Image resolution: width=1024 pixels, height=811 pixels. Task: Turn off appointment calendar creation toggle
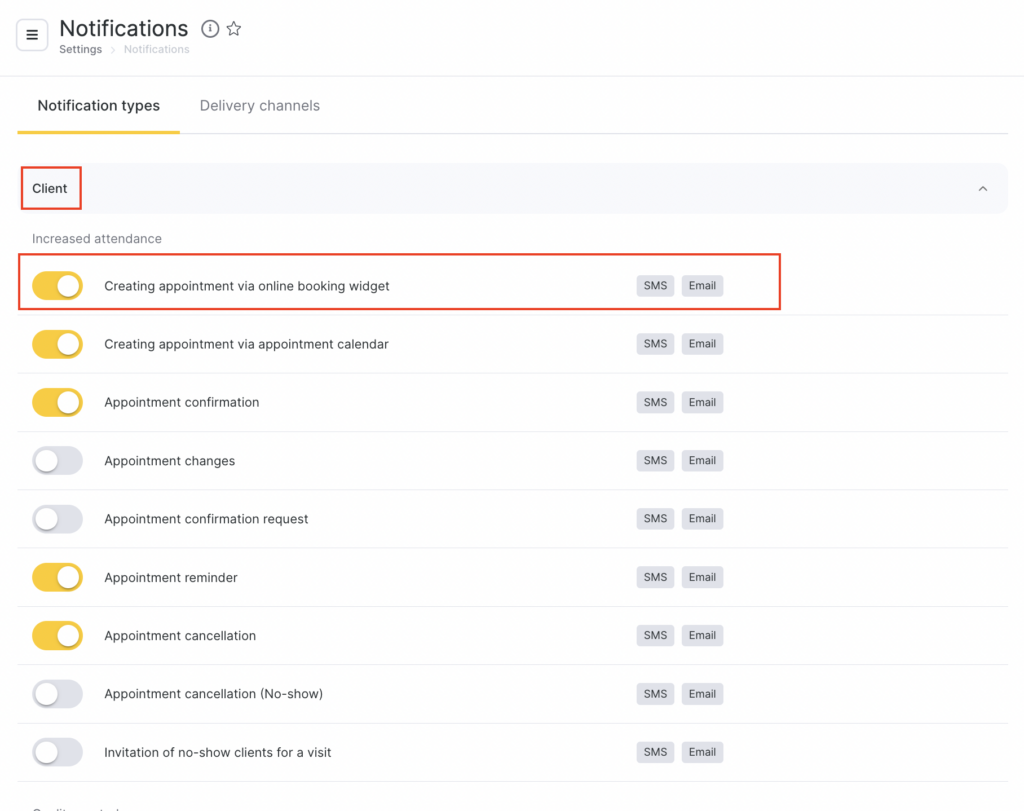point(58,344)
